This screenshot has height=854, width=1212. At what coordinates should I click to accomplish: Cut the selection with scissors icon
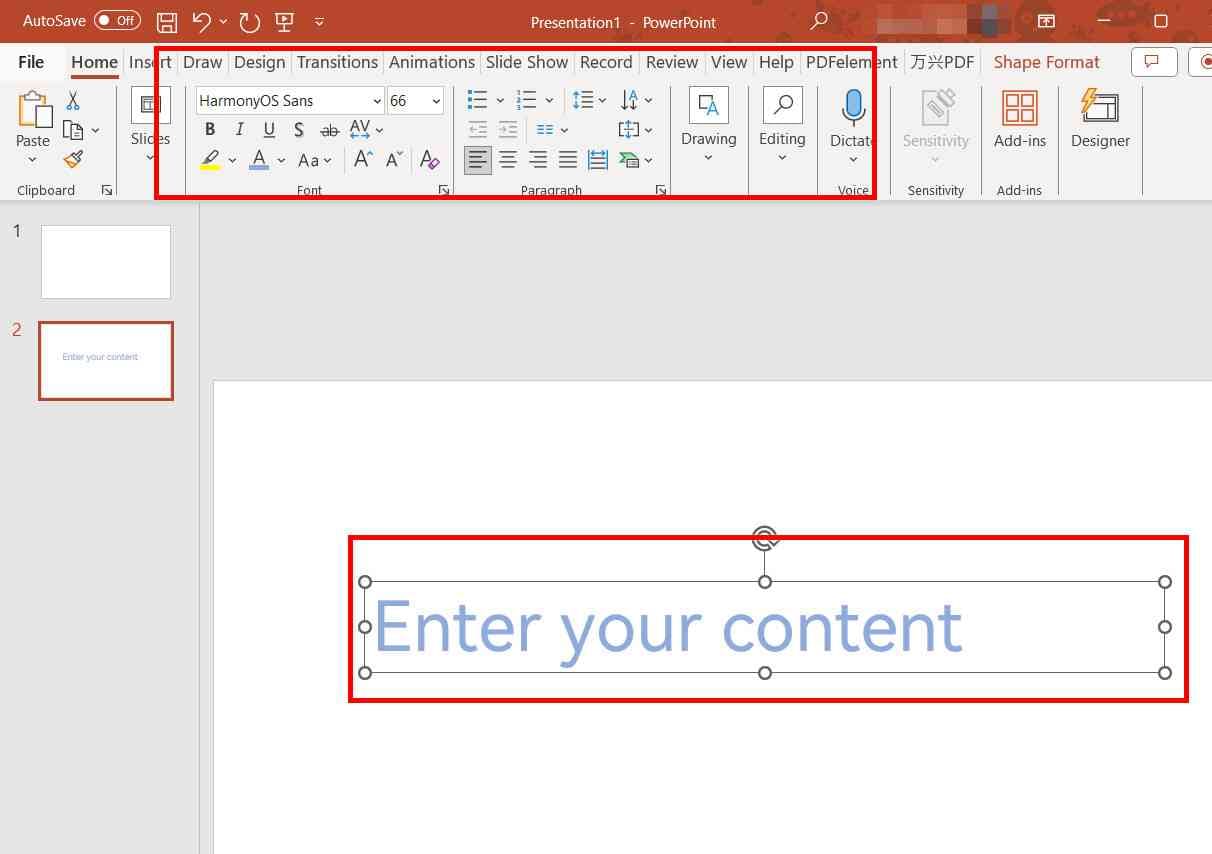pyautogui.click(x=73, y=101)
